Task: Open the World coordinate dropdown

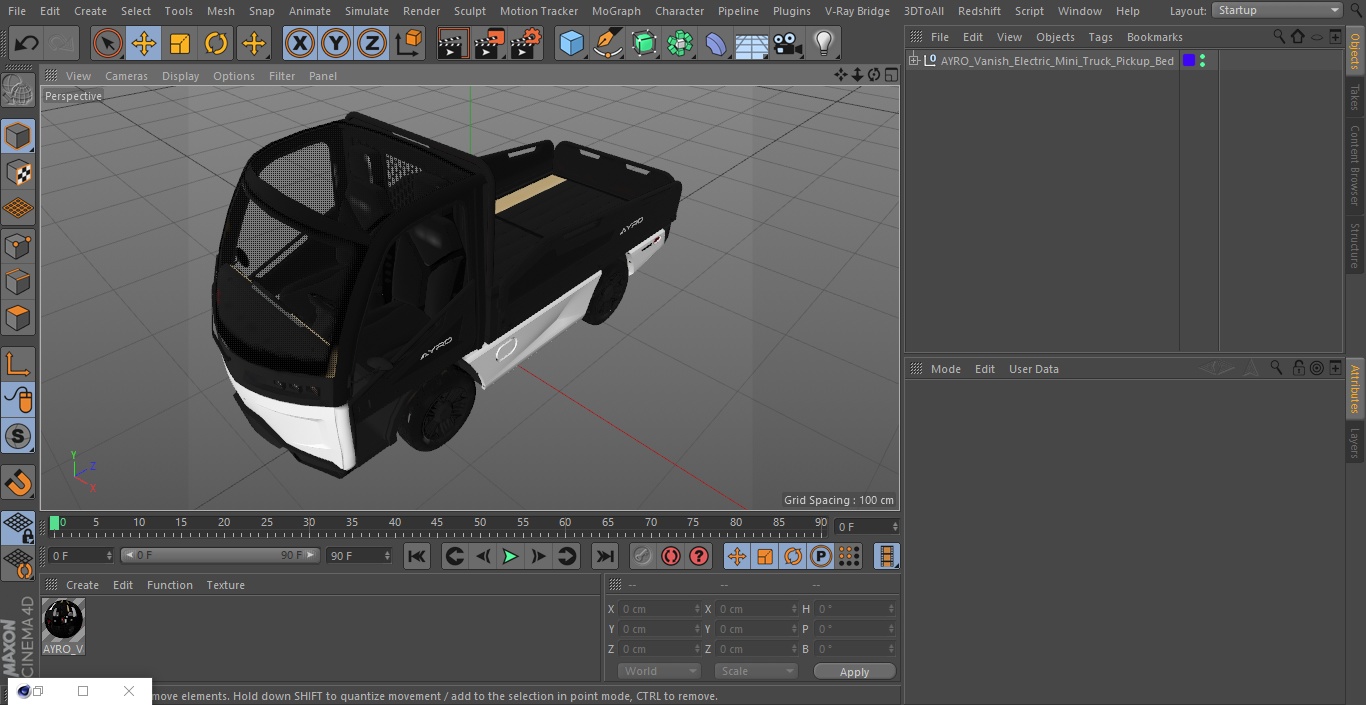Action: (x=659, y=671)
